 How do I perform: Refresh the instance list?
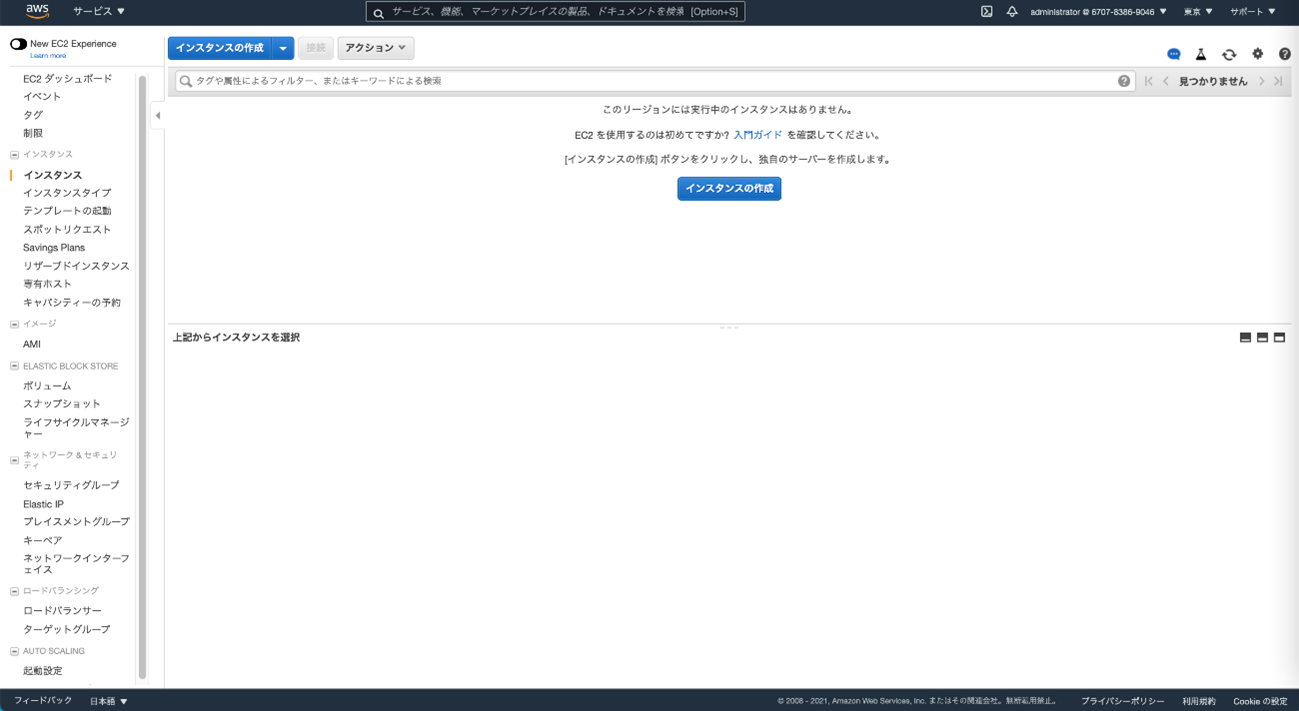click(x=1229, y=54)
